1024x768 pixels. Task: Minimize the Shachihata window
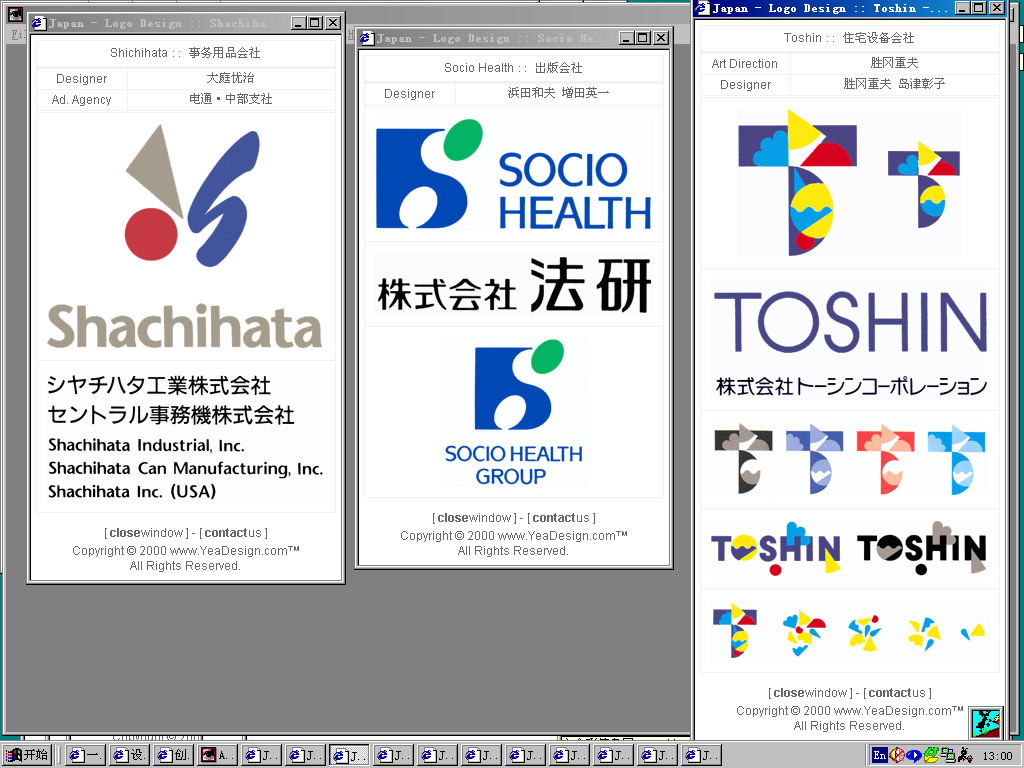299,24
